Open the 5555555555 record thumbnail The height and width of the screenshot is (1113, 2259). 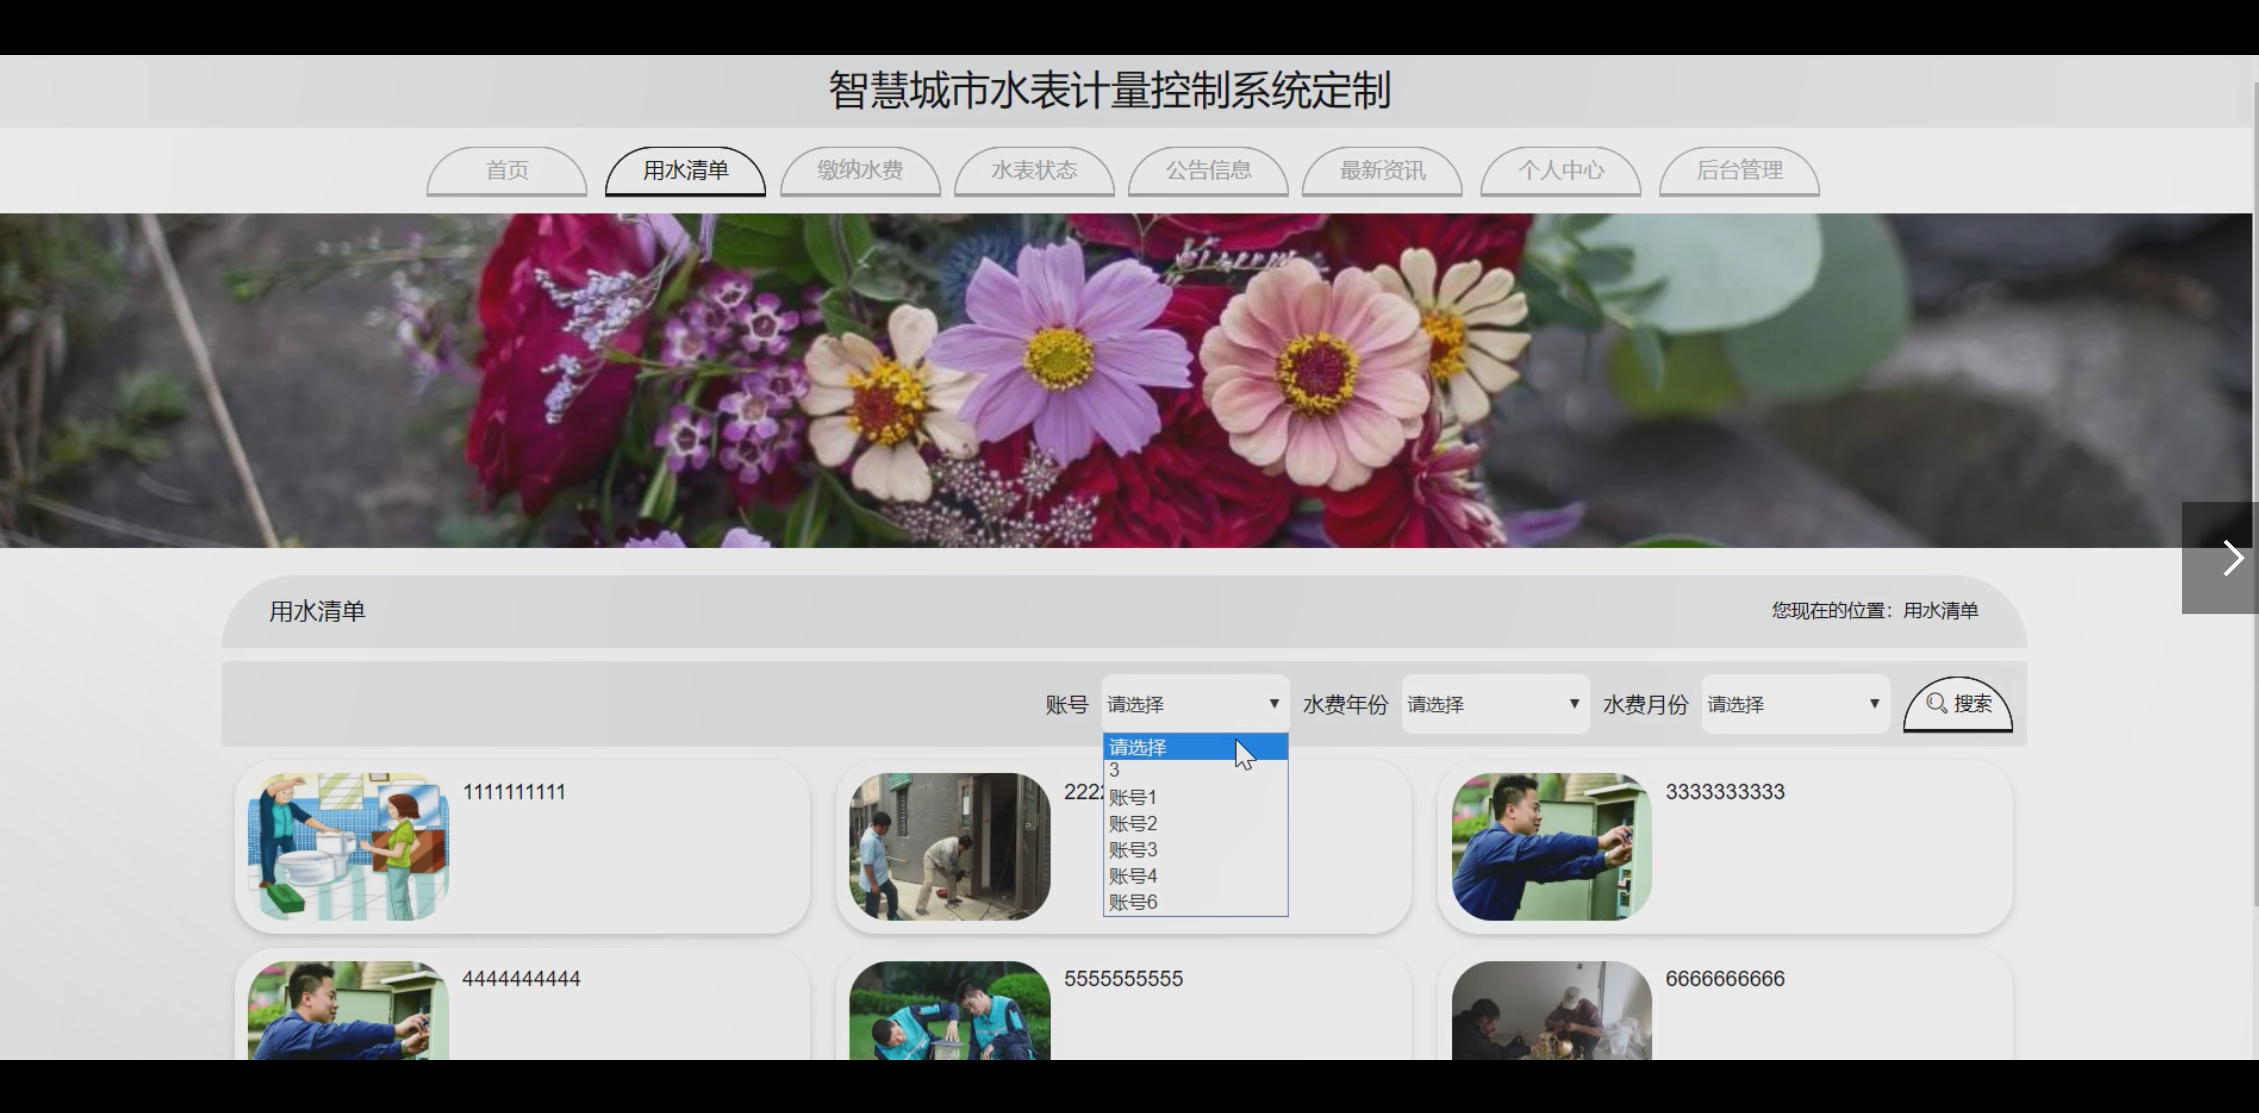tap(949, 1010)
